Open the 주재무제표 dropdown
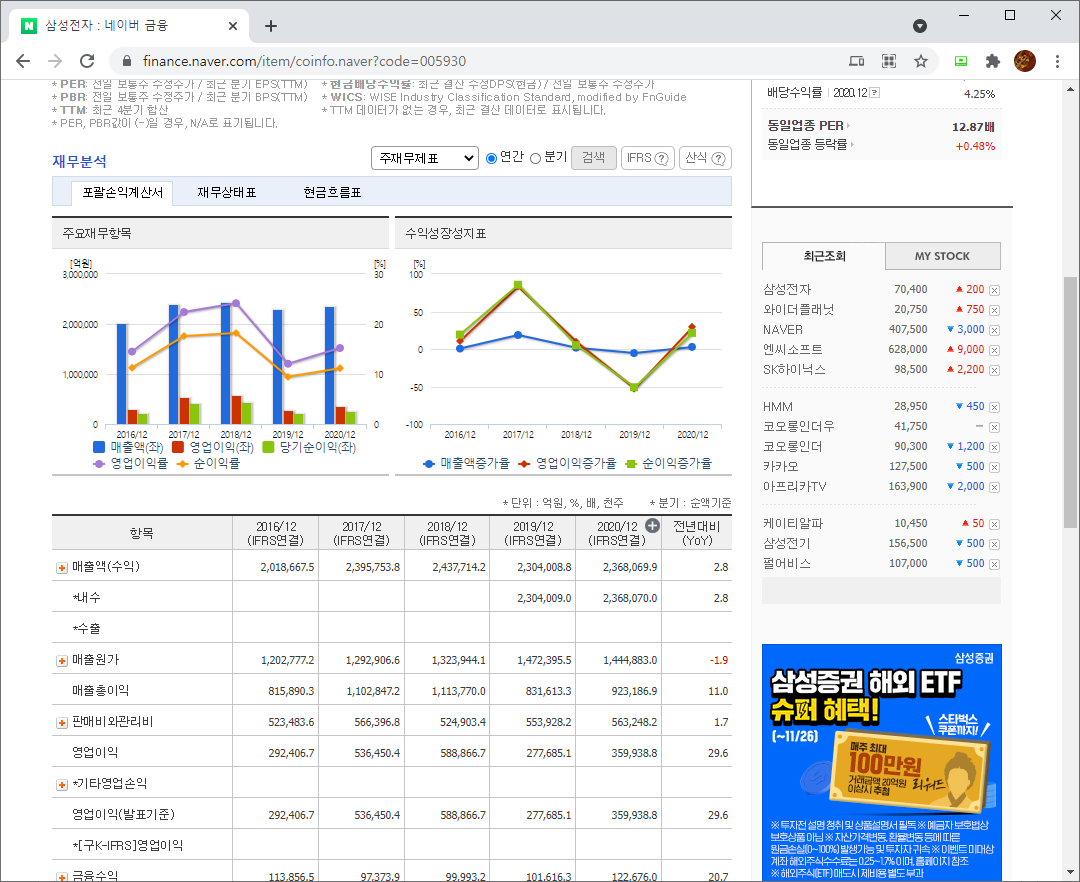The height and width of the screenshot is (882, 1080). click(x=425, y=158)
